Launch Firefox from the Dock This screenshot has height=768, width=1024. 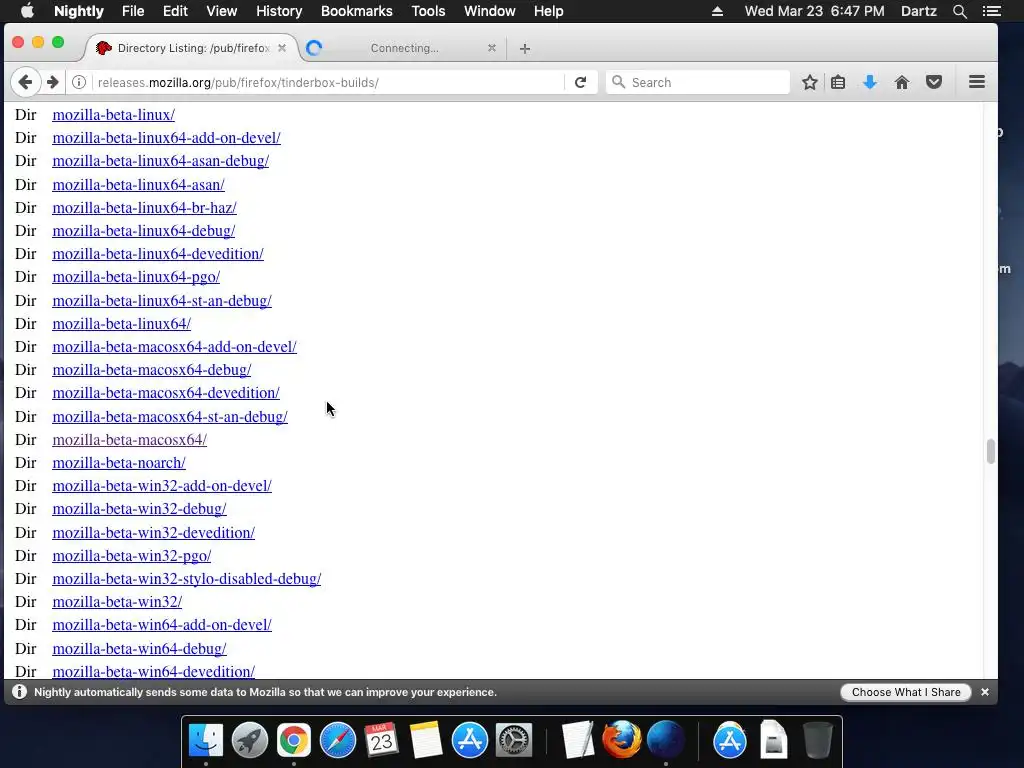621,739
